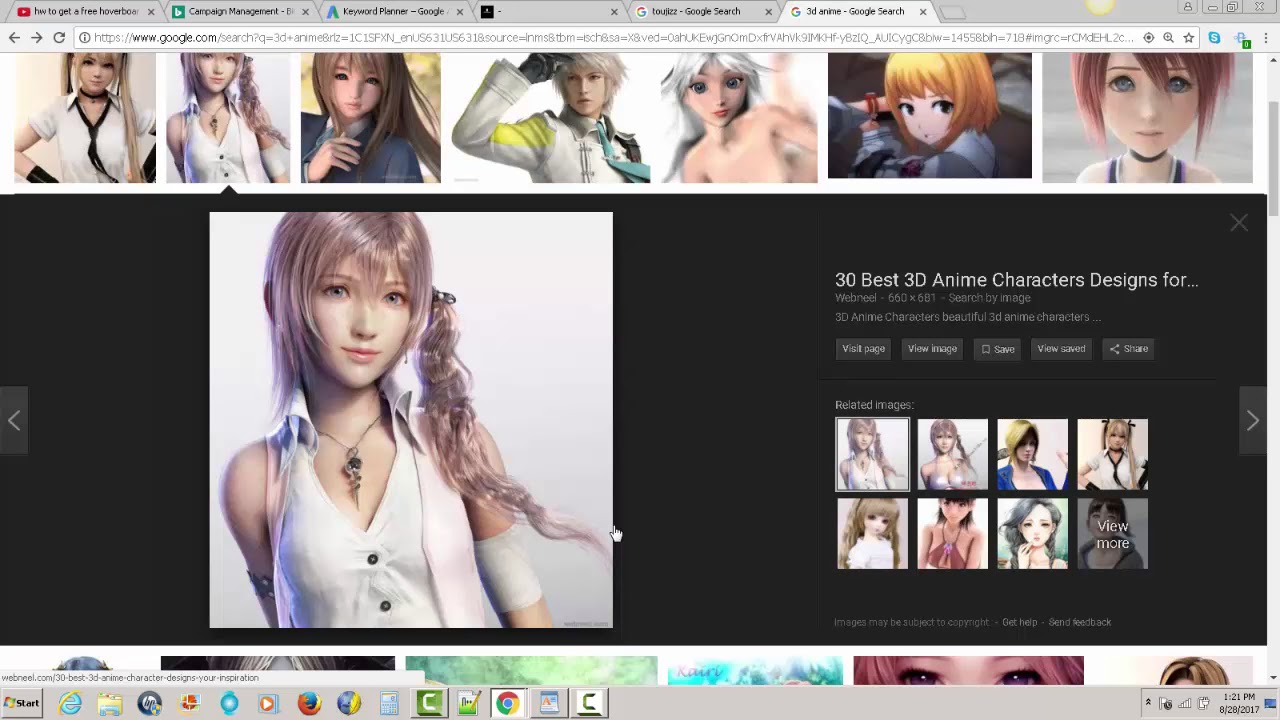Select related image with white shirt and tie
Viewport: 1280px width, 720px height.
1112,454
